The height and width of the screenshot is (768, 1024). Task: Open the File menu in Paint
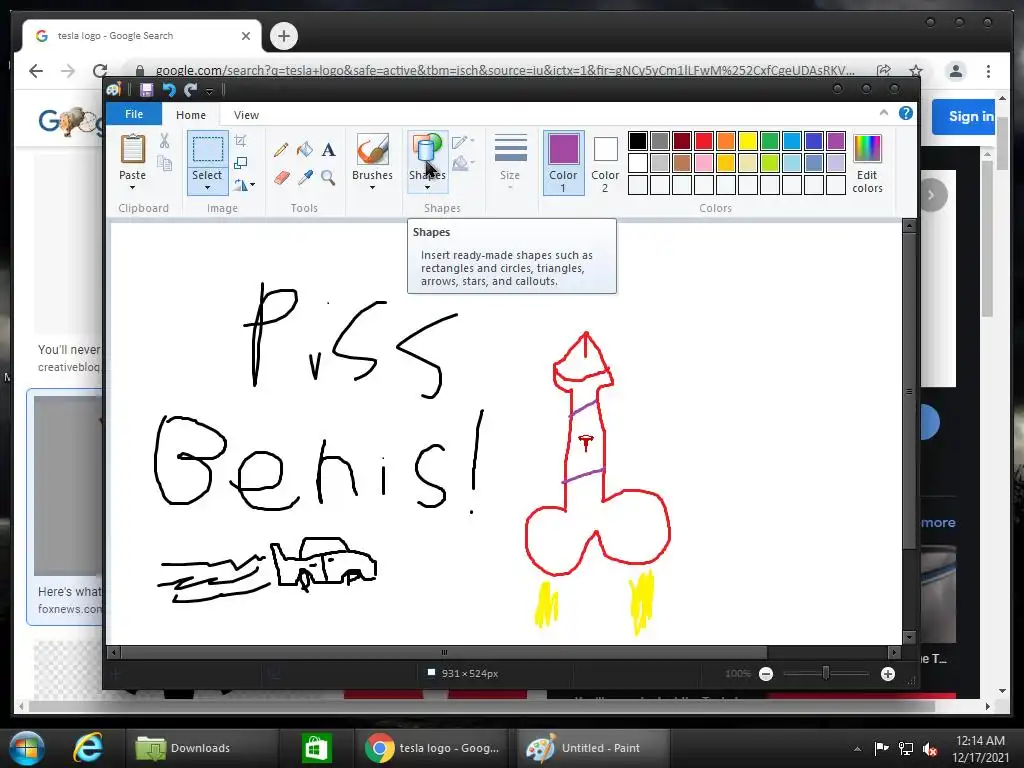point(134,114)
